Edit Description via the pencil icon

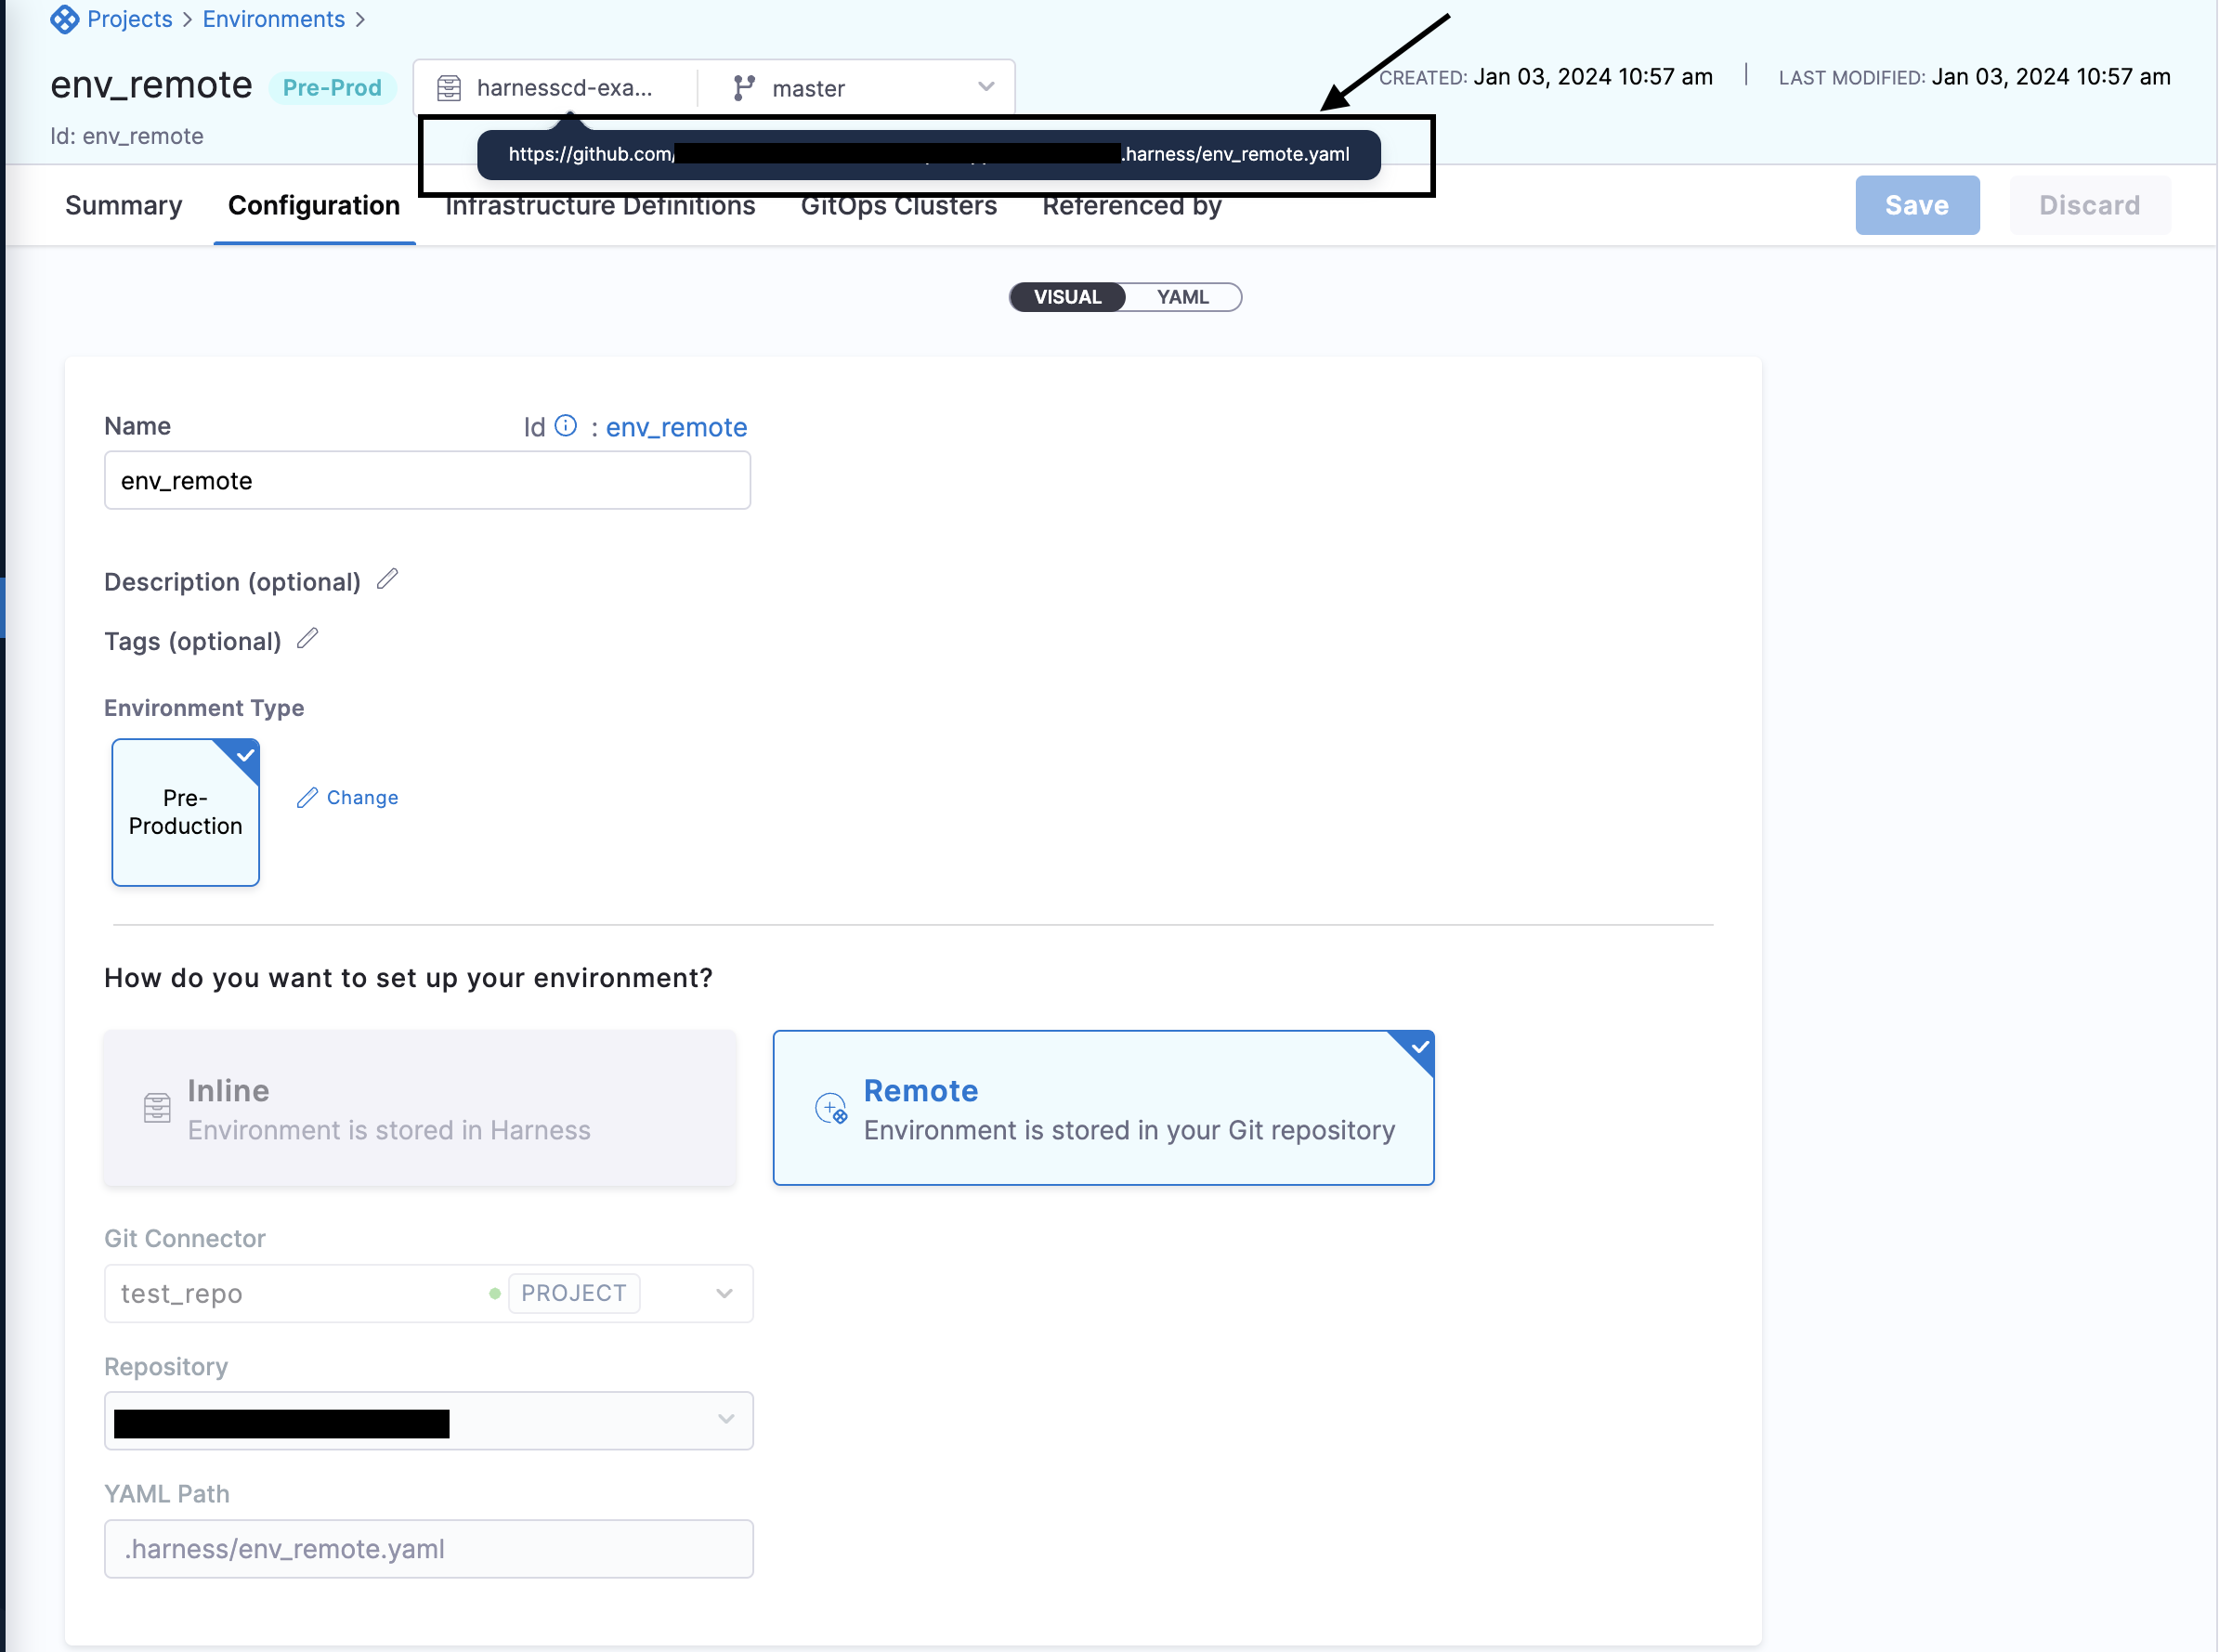coord(387,579)
